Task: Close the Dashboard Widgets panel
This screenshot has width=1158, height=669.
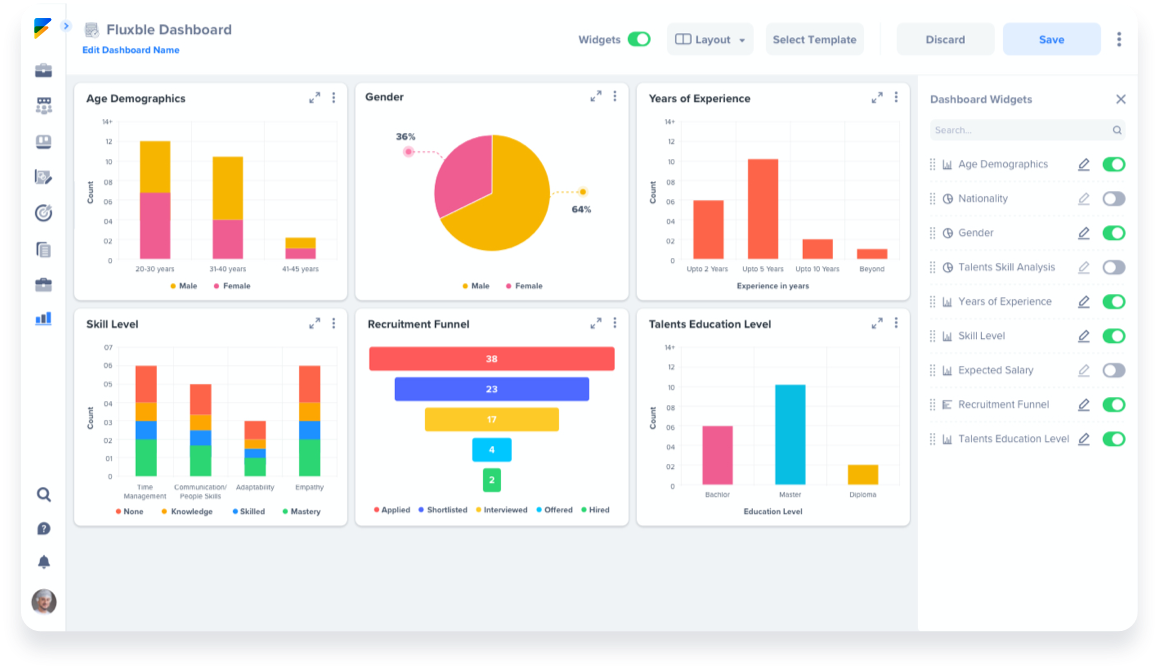Action: [x=1120, y=99]
